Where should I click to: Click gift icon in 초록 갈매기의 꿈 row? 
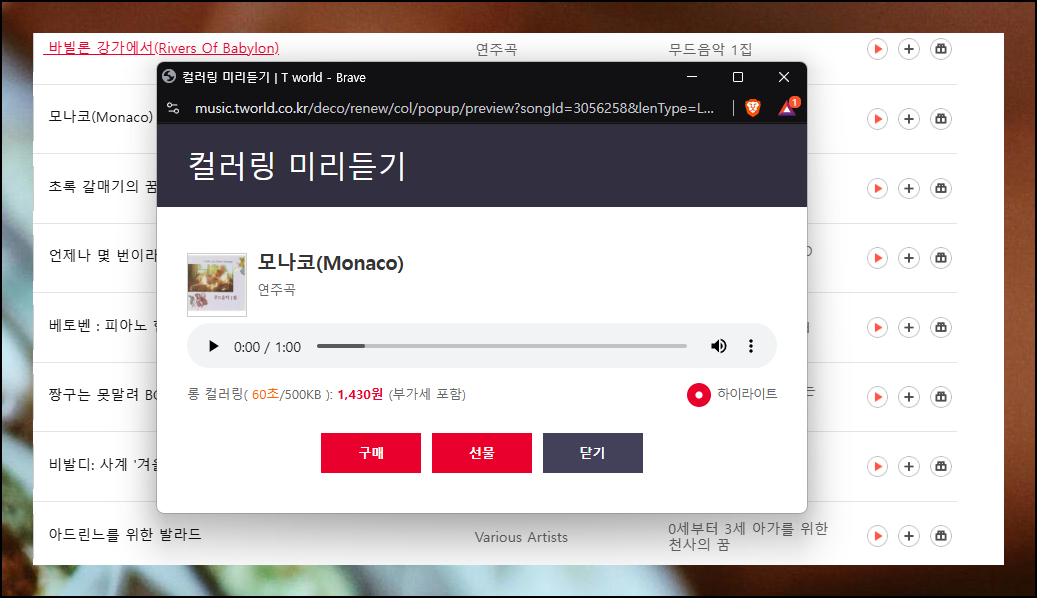click(940, 189)
